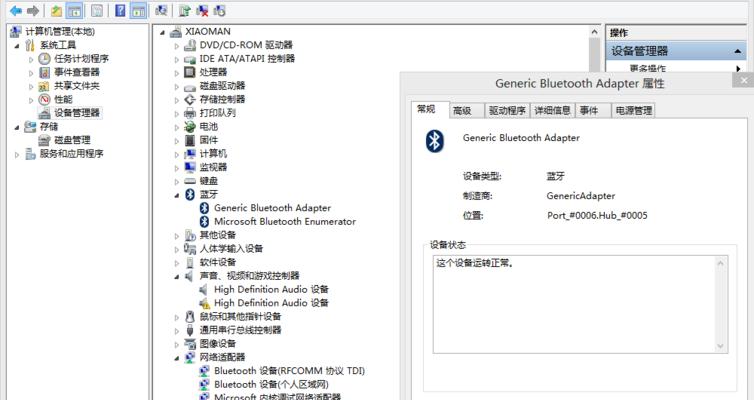Click the Update Driver Software toolbar icon

tap(185, 11)
